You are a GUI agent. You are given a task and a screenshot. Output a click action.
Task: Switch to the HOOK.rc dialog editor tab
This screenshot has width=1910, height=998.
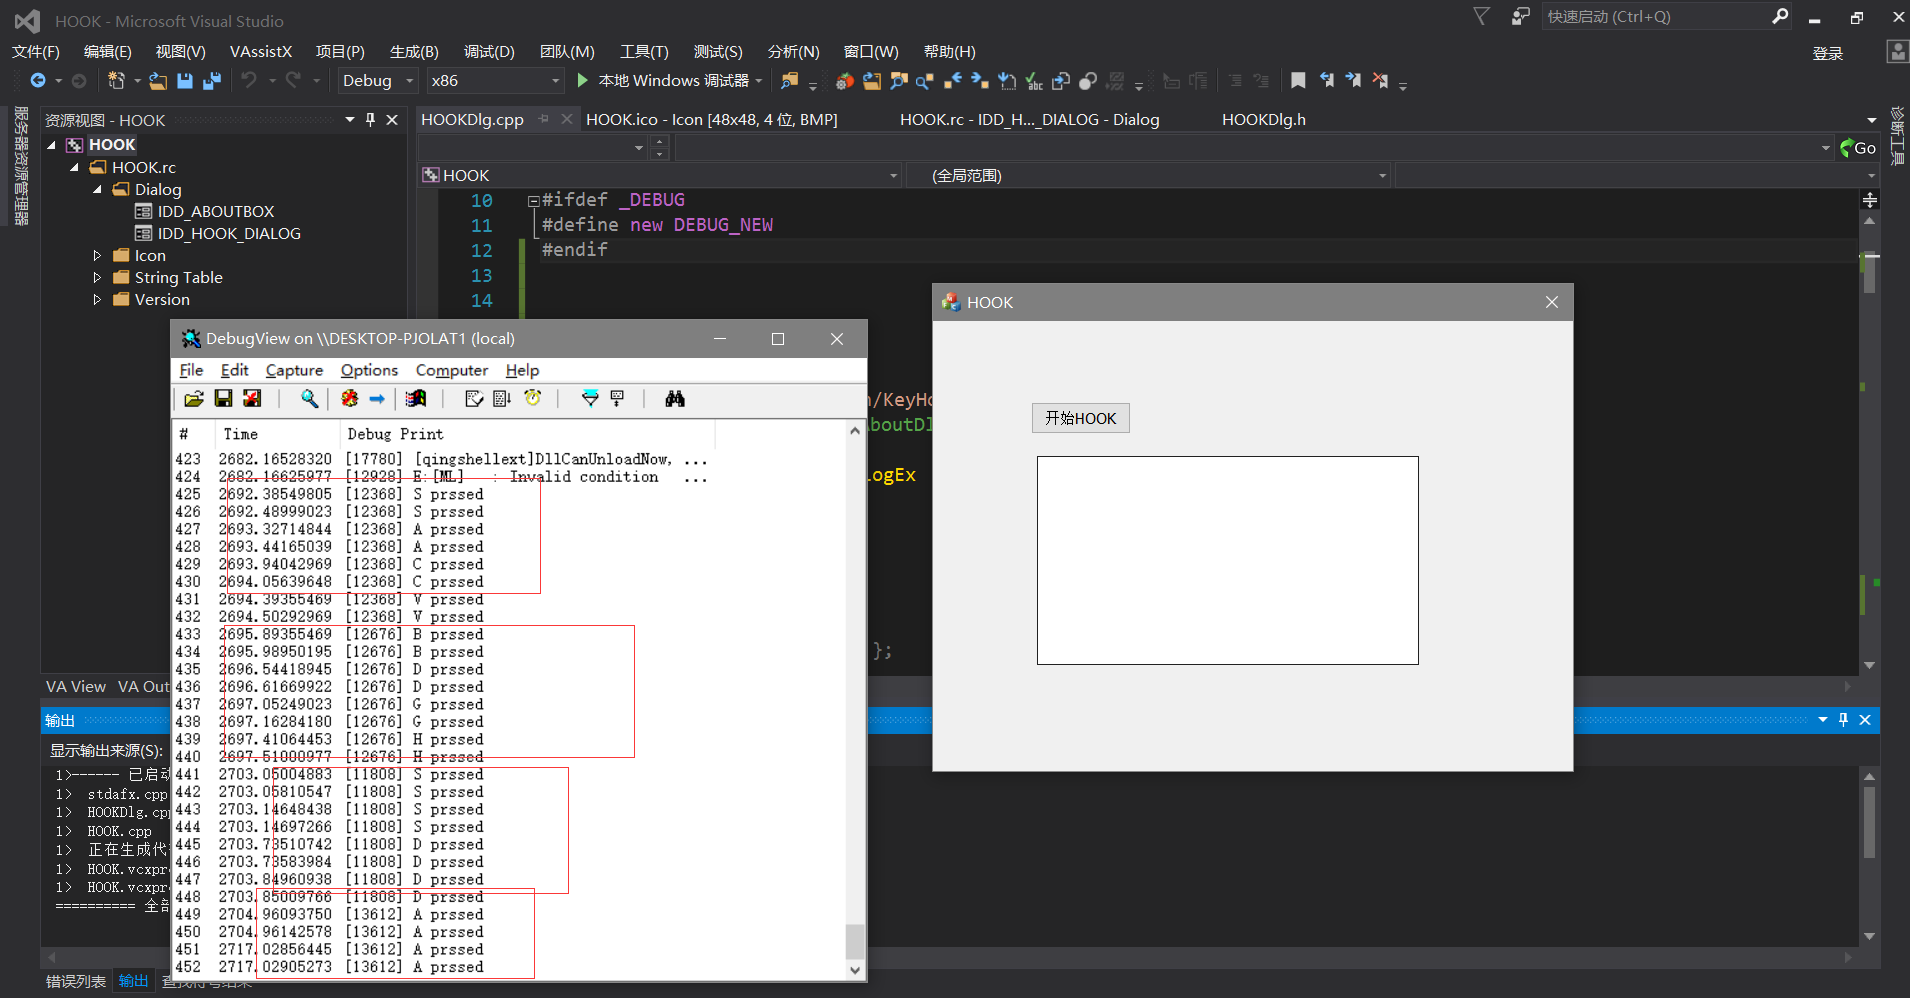[1030, 120]
